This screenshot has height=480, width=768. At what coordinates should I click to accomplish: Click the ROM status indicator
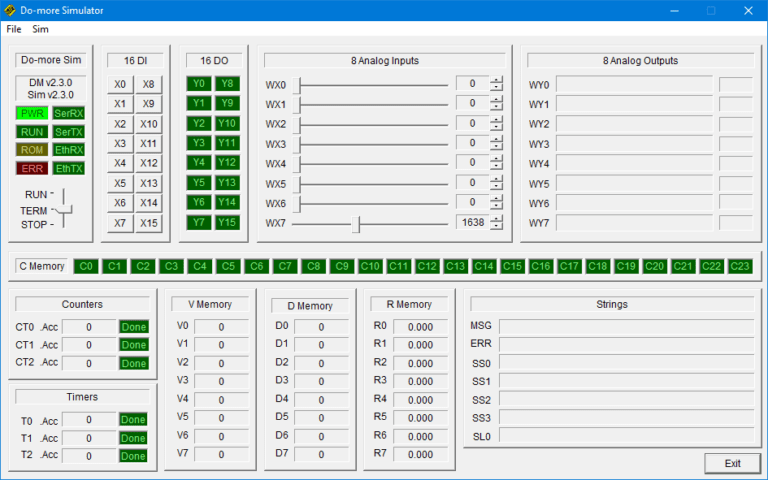[x=32, y=150]
